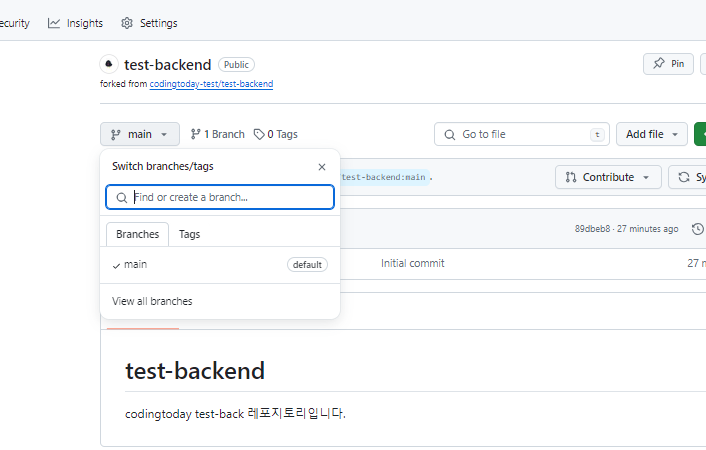Click the Sync fork button
The width and height of the screenshot is (706, 450).
688,177
